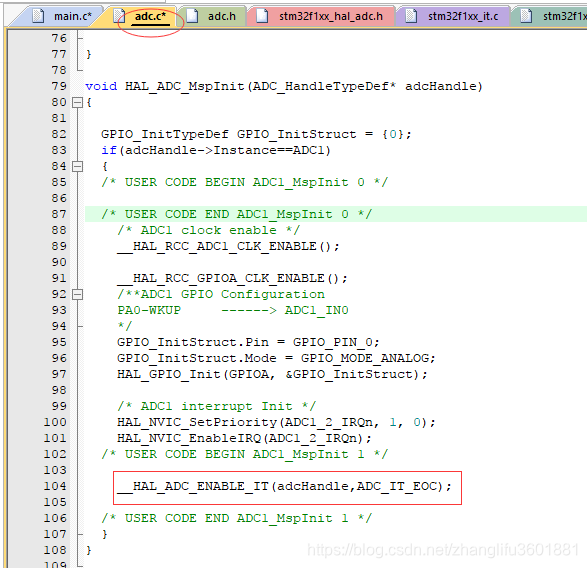
Task: Click the HAL_NVIC_EnableIRQ(ADC1_2_IRQn) line
Action: (x=244, y=438)
